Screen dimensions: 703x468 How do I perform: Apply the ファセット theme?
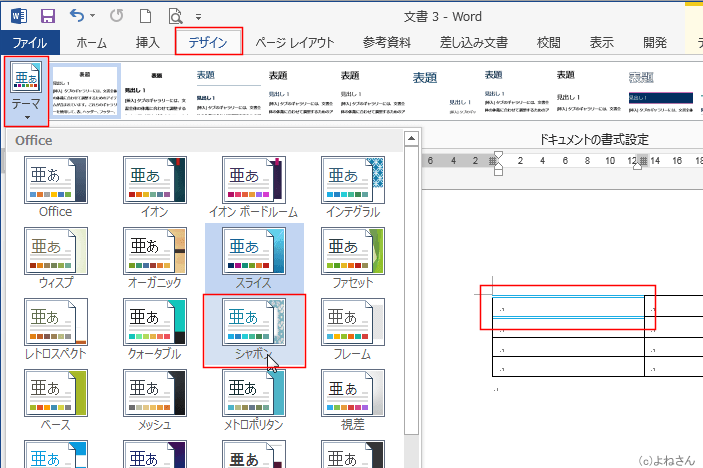point(353,258)
